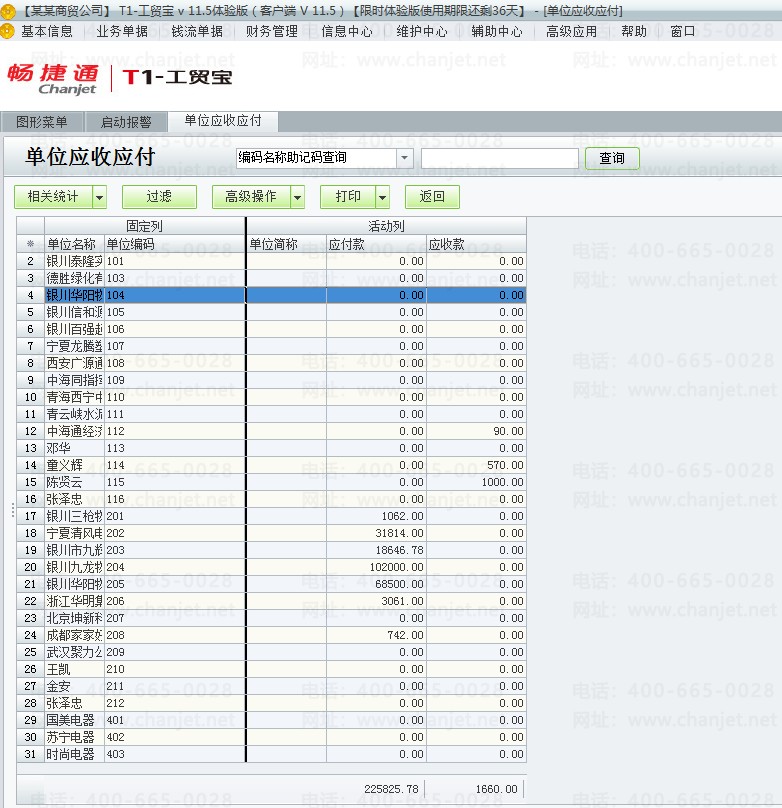Click the 1062.00 payable cell
The height and width of the screenshot is (808, 782).
377,516
